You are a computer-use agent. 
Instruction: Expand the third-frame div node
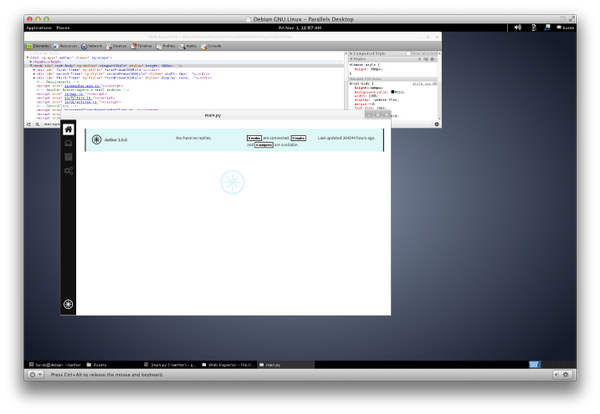point(34,78)
